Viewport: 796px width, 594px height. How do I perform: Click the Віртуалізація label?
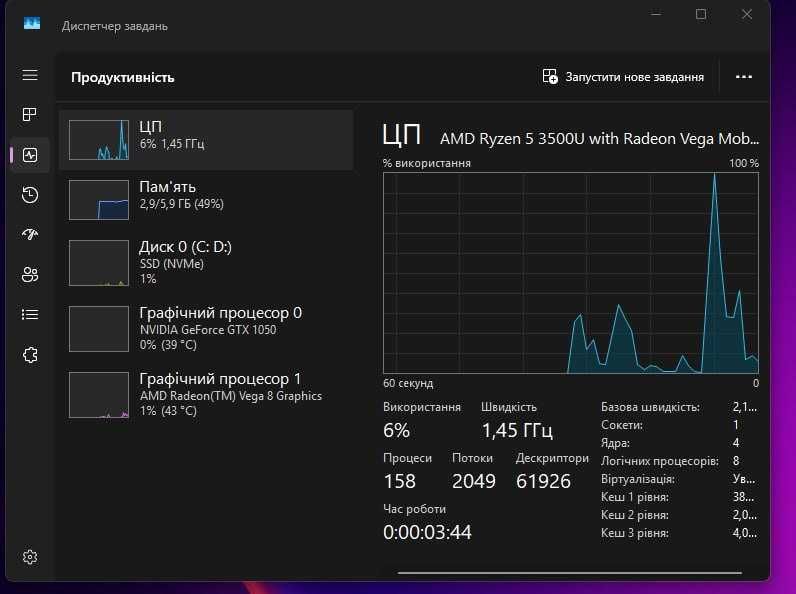pyautogui.click(x=638, y=479)
